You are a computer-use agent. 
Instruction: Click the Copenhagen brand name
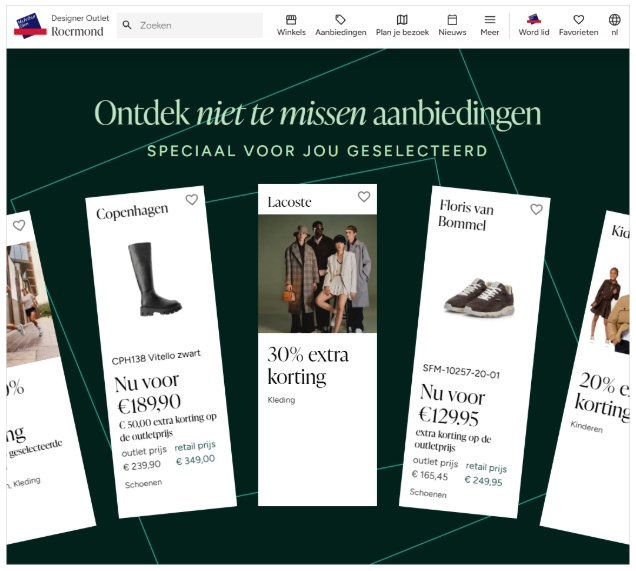click(132, 212)
